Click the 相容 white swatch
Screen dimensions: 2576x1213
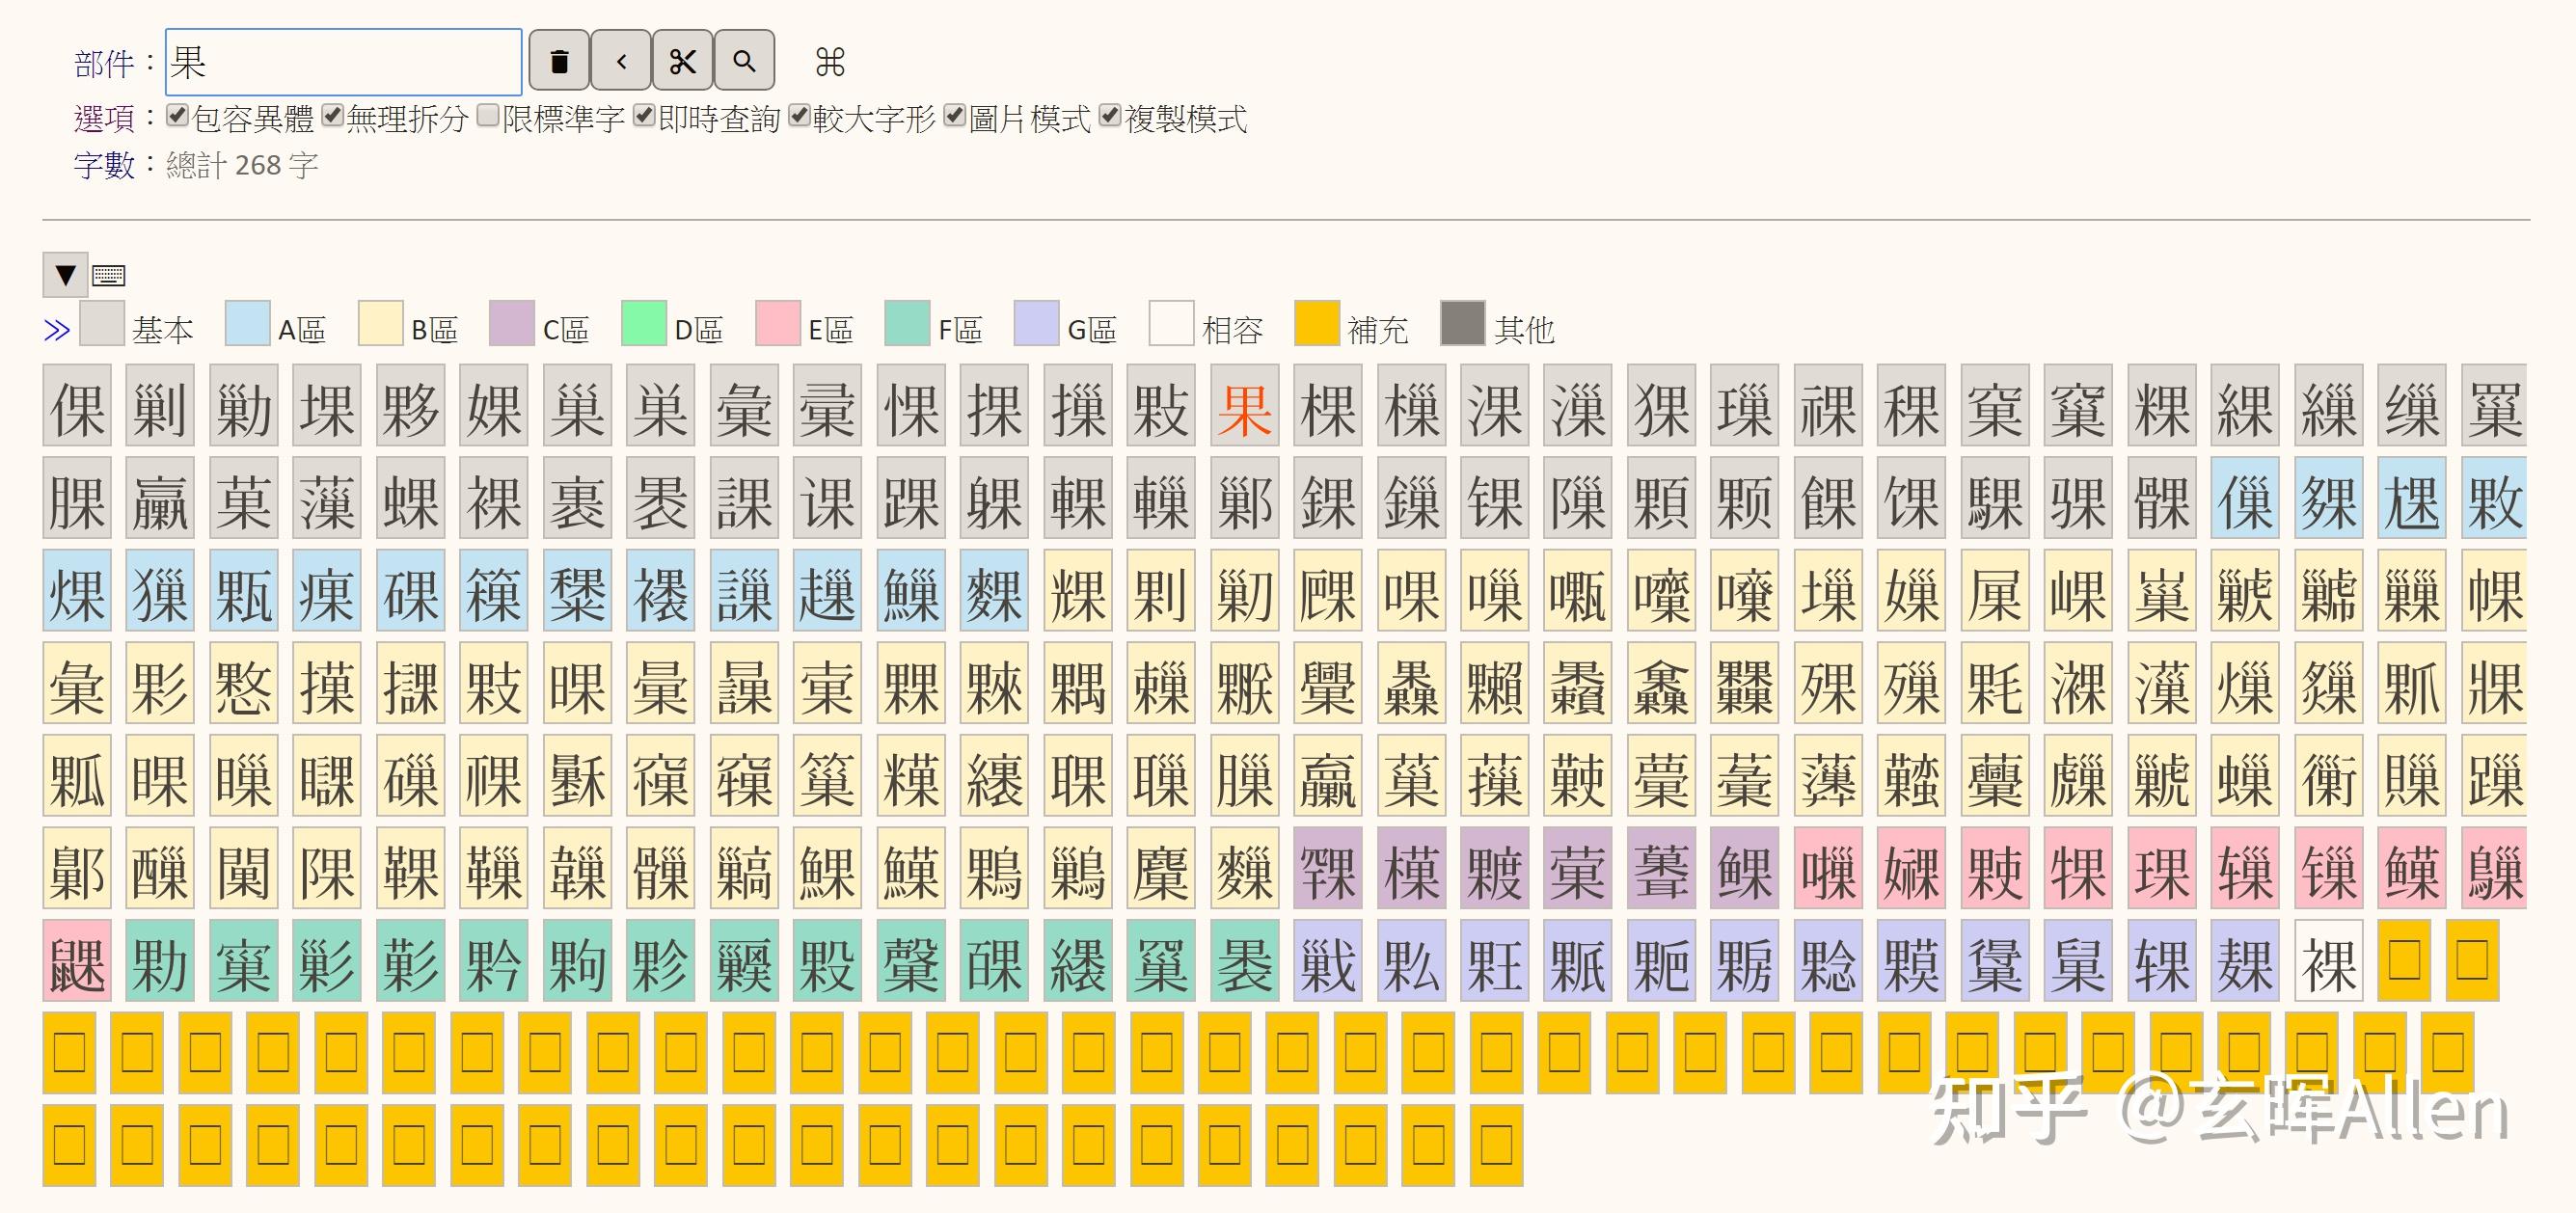(1172, 323)
